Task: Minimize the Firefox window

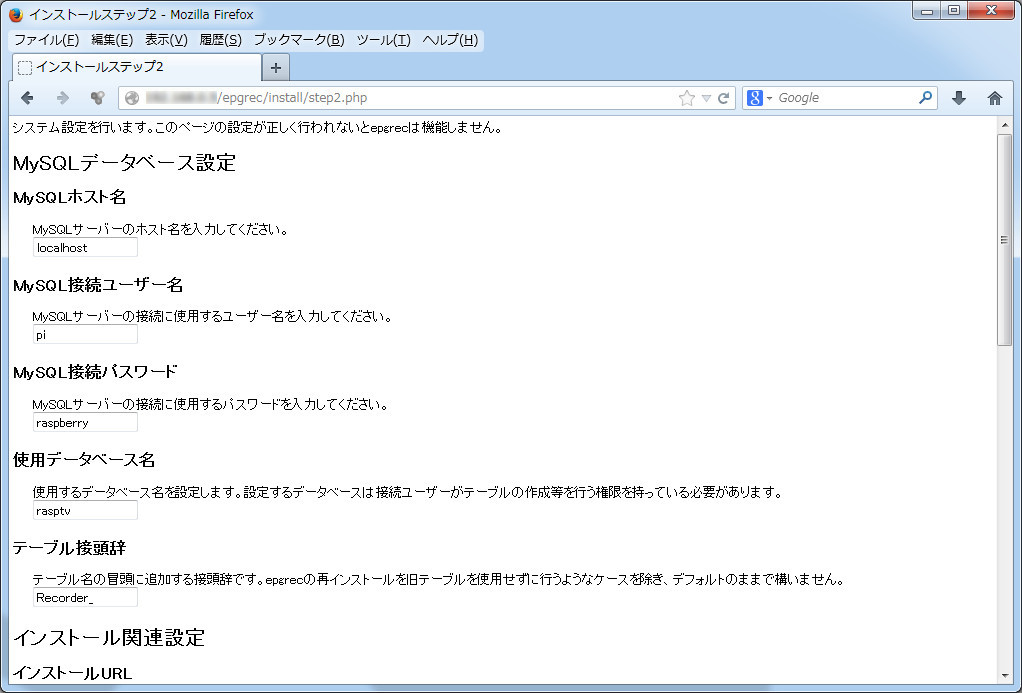Action: (927, 10)
